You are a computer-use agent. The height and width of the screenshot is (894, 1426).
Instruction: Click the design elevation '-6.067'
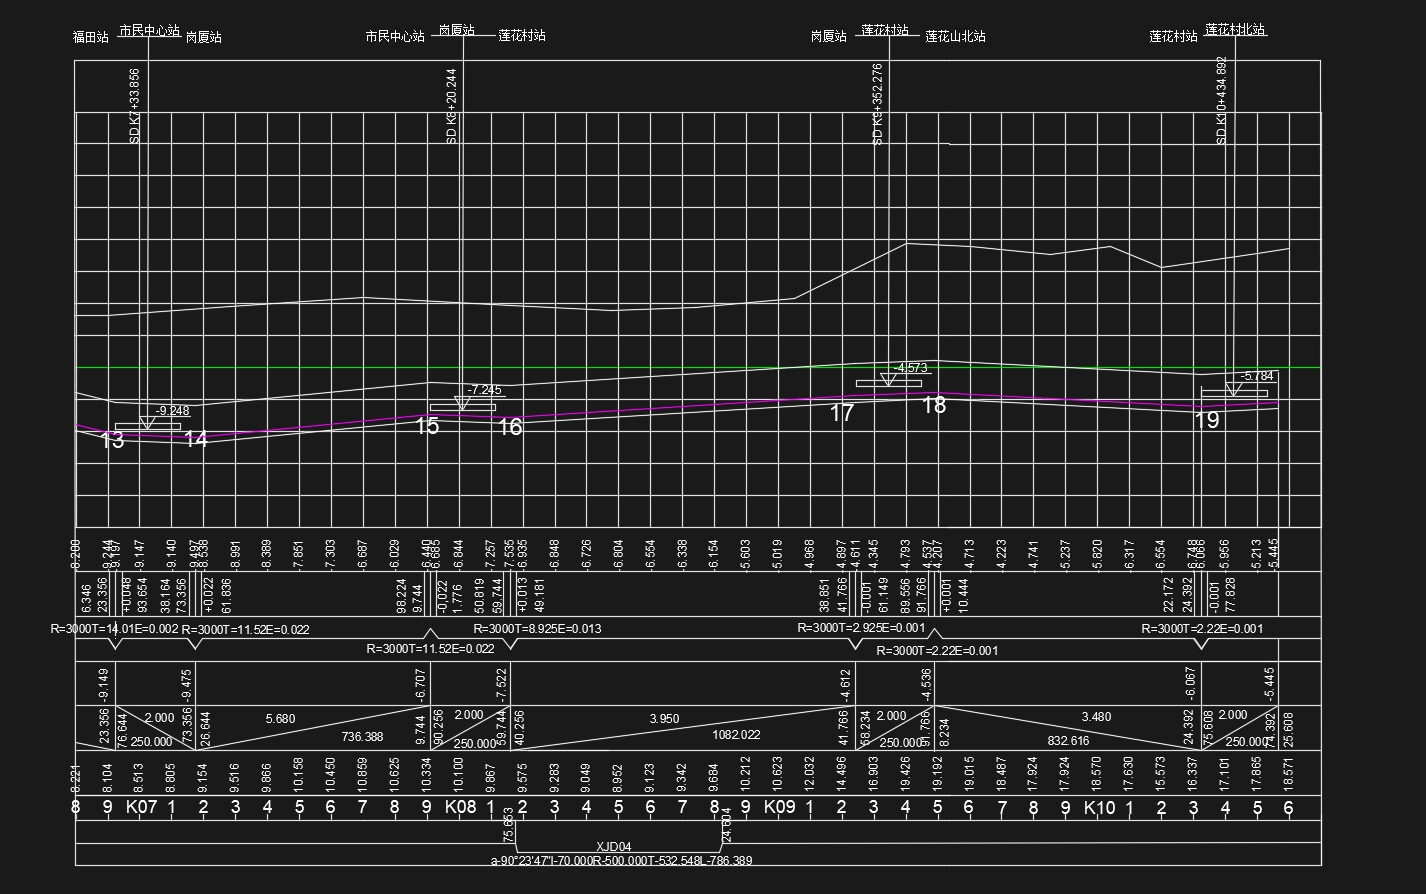1190,685
